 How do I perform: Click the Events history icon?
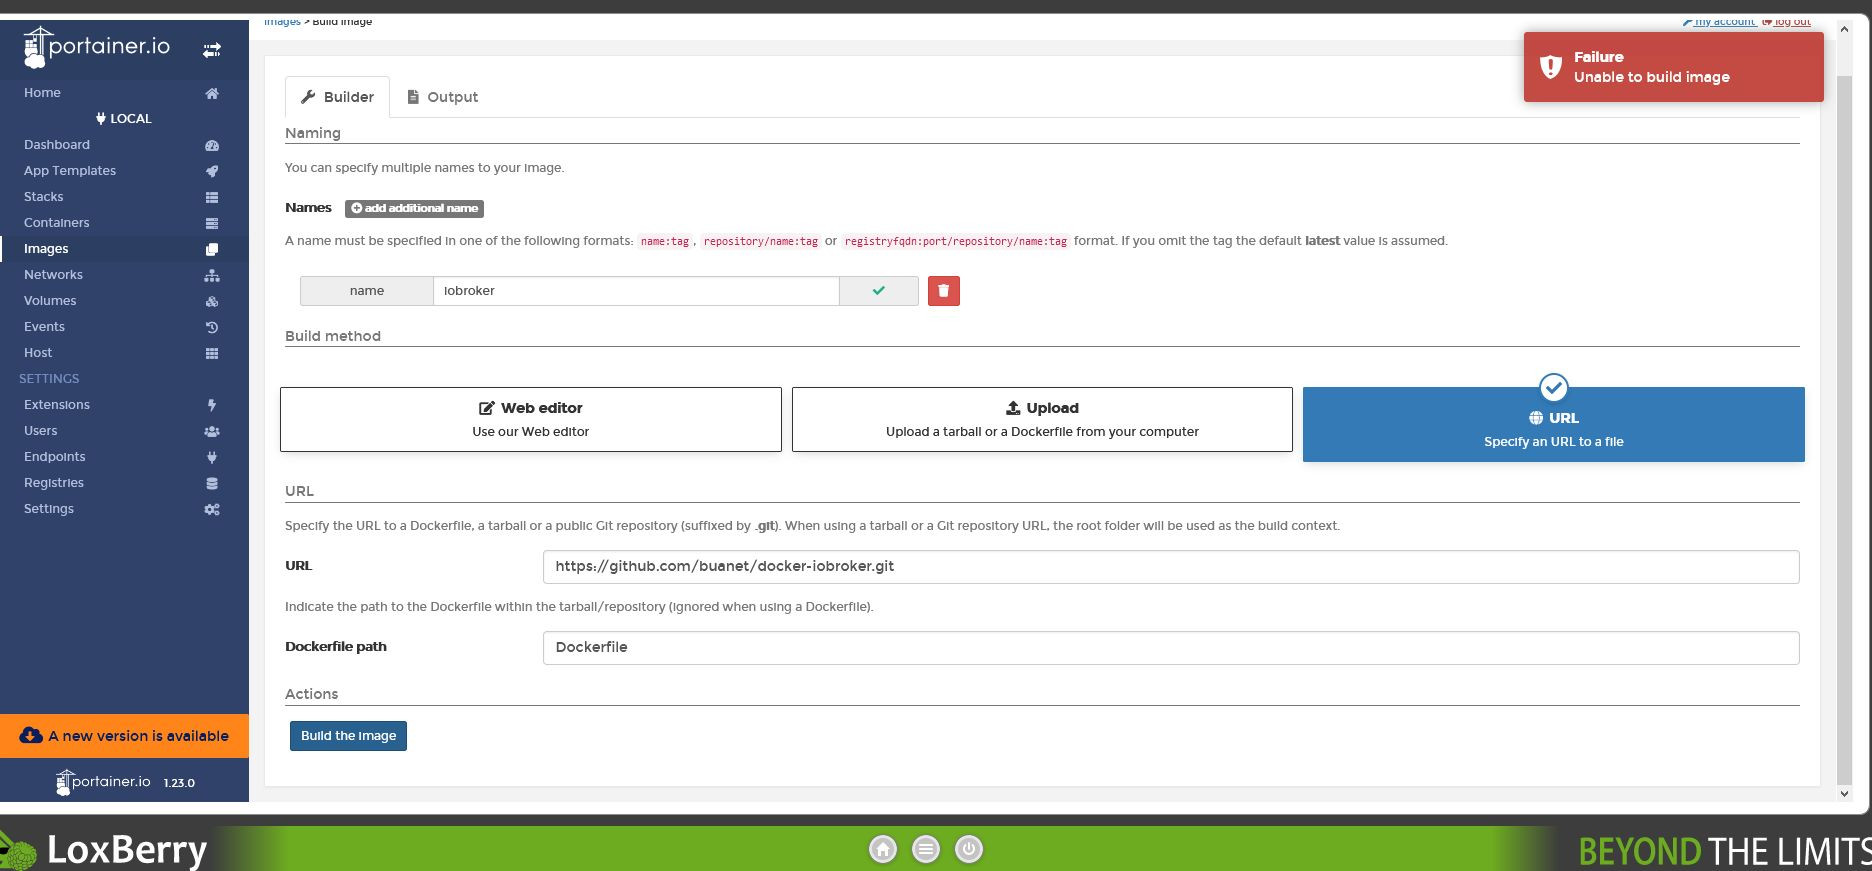pos(212,327)
